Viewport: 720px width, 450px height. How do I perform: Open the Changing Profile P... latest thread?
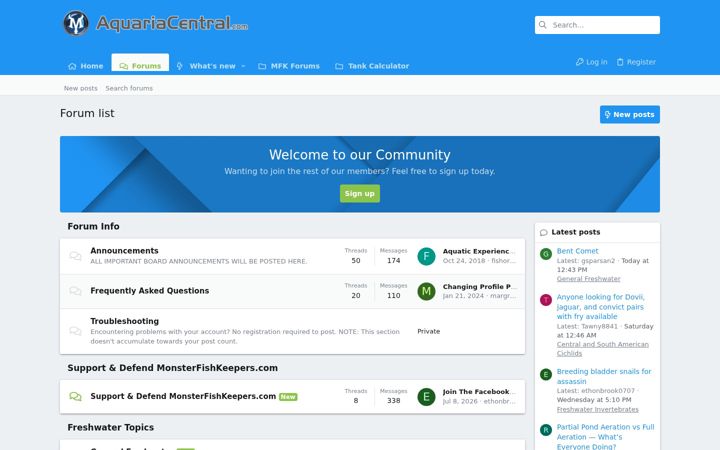pyautogui.click(x=479, y=287)
